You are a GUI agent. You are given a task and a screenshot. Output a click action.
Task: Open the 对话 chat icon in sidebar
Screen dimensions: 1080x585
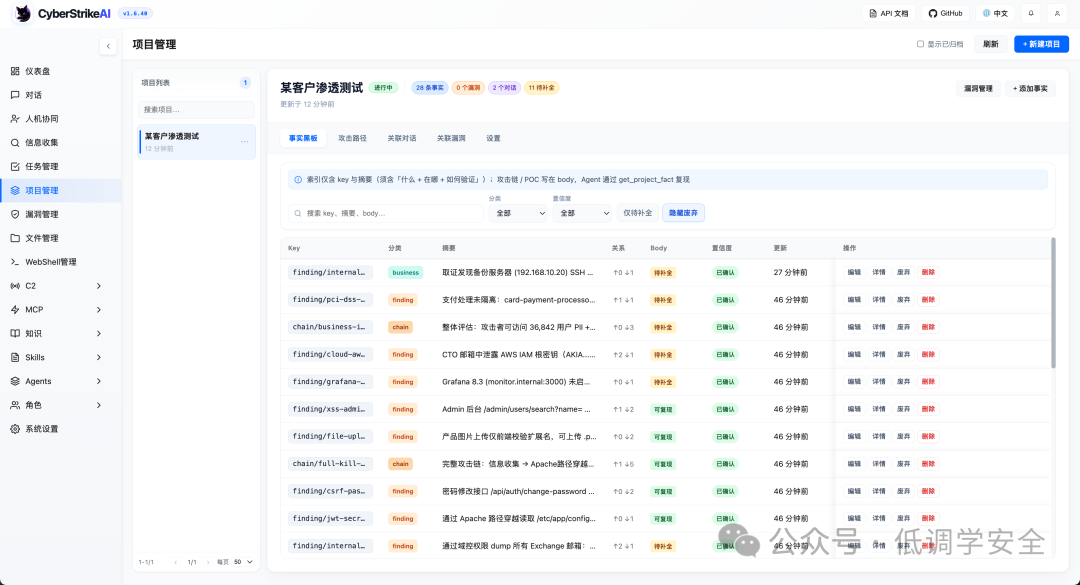pyautogui.click(x=15, y=95)
